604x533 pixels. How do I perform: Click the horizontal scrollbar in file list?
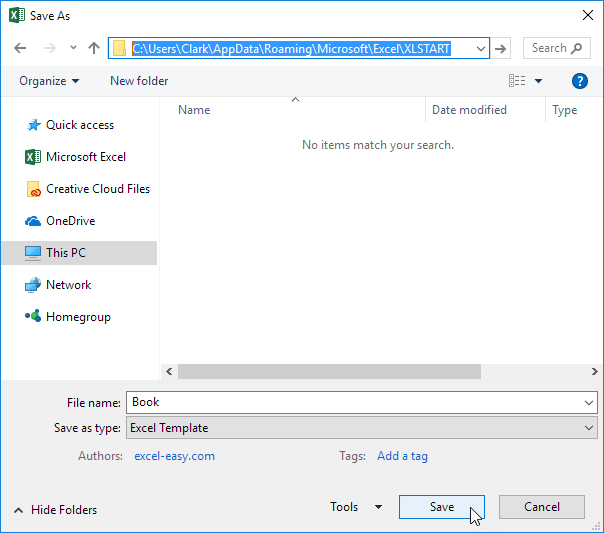[330, 371]
